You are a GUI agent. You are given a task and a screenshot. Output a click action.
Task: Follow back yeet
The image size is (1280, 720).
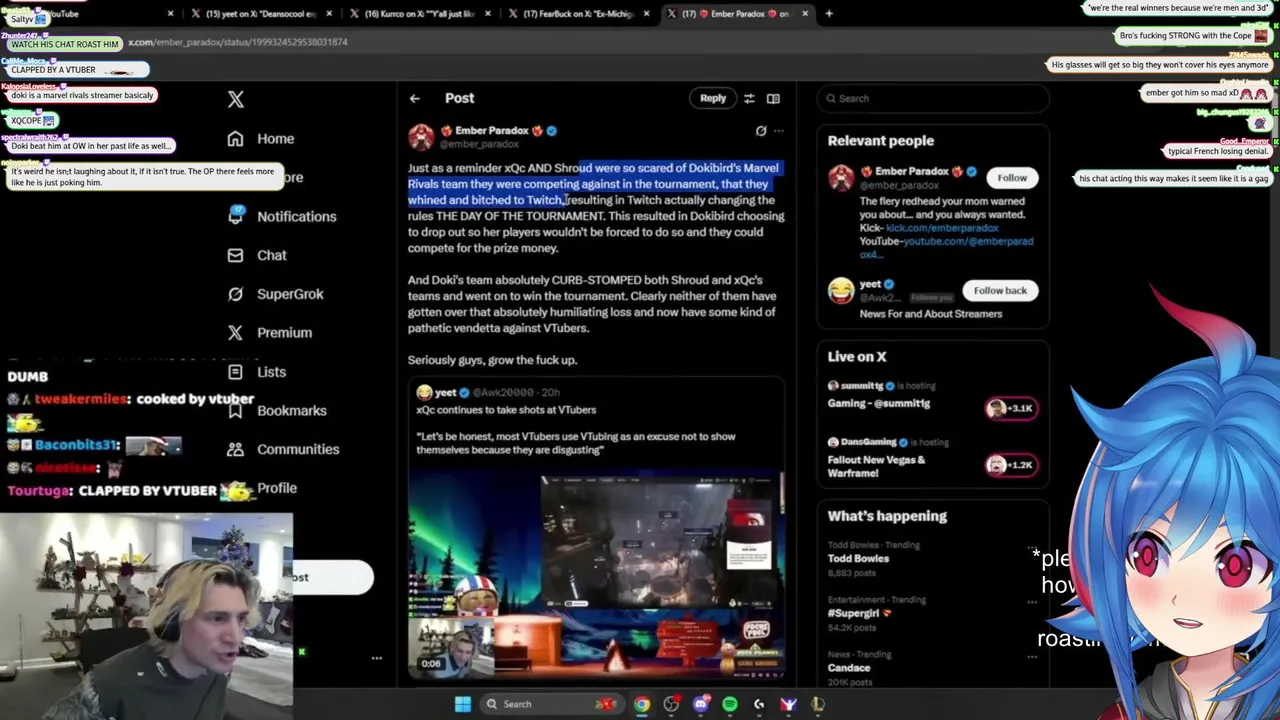1000,290
